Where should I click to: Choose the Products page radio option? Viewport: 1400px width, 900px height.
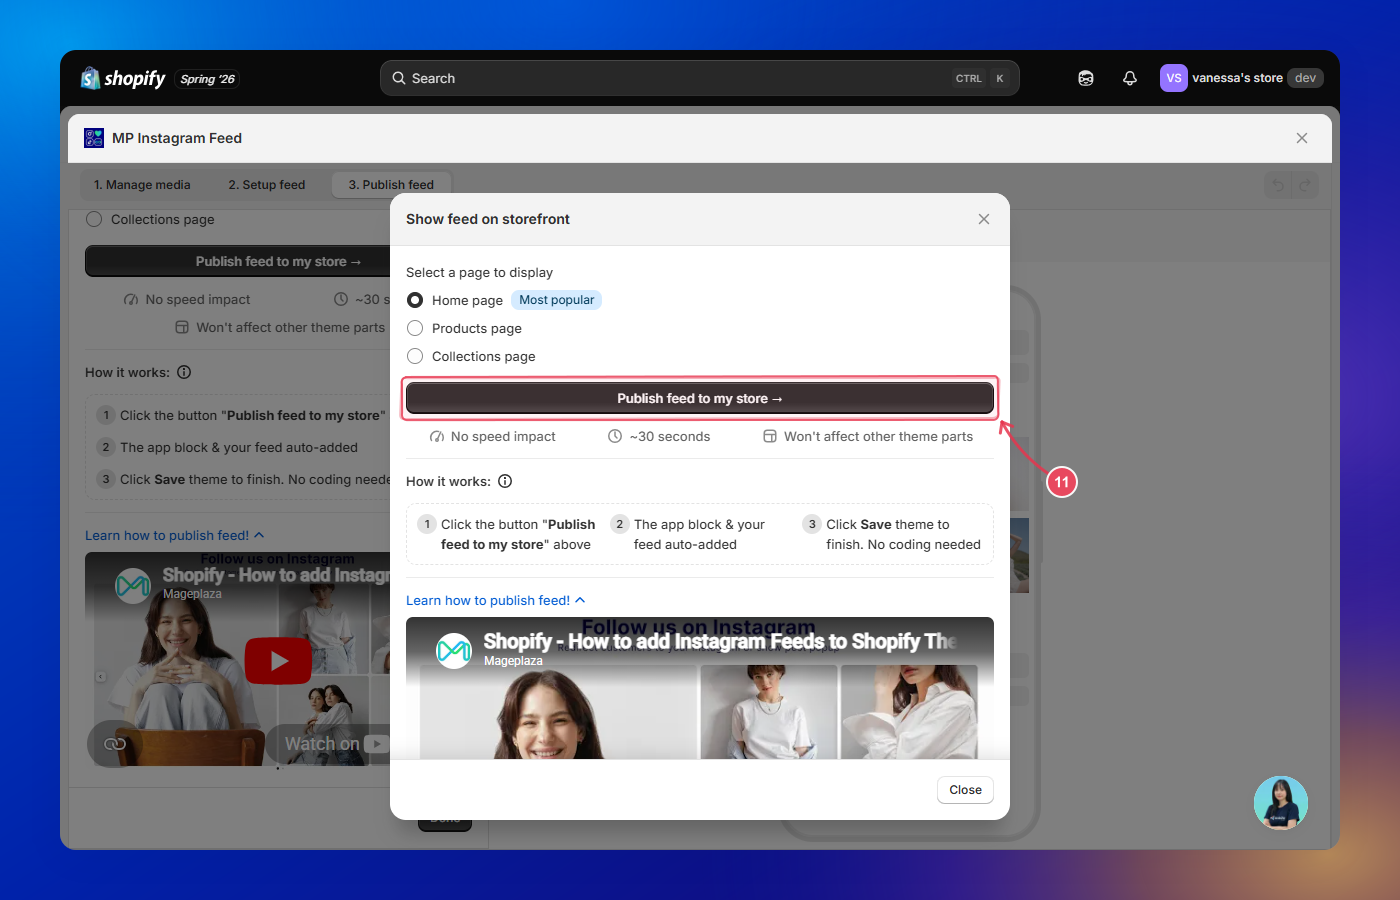click(415, 328)
